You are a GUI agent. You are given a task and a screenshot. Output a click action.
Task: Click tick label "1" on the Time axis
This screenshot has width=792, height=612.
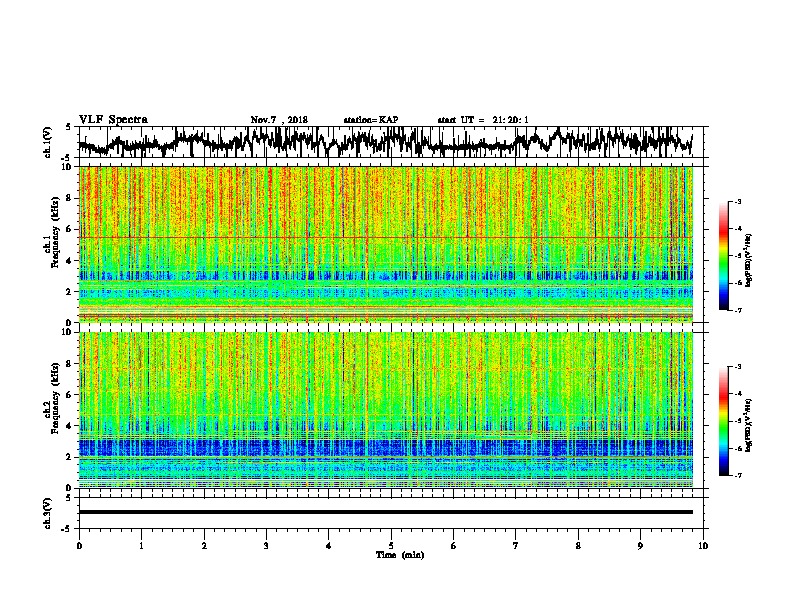pyautogui.click(x=141, y=546)
